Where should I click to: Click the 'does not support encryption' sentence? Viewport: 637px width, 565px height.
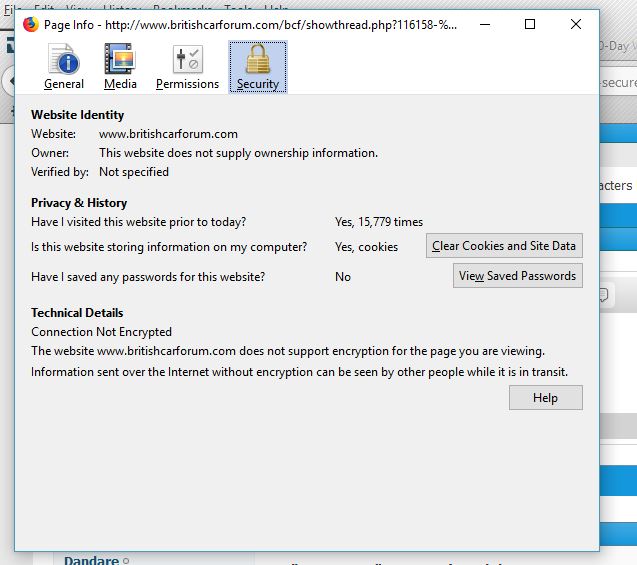pos(288,351)
